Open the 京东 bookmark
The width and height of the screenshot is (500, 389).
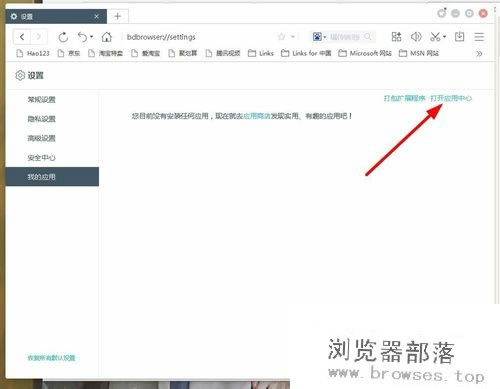click(x=69, y=53)
